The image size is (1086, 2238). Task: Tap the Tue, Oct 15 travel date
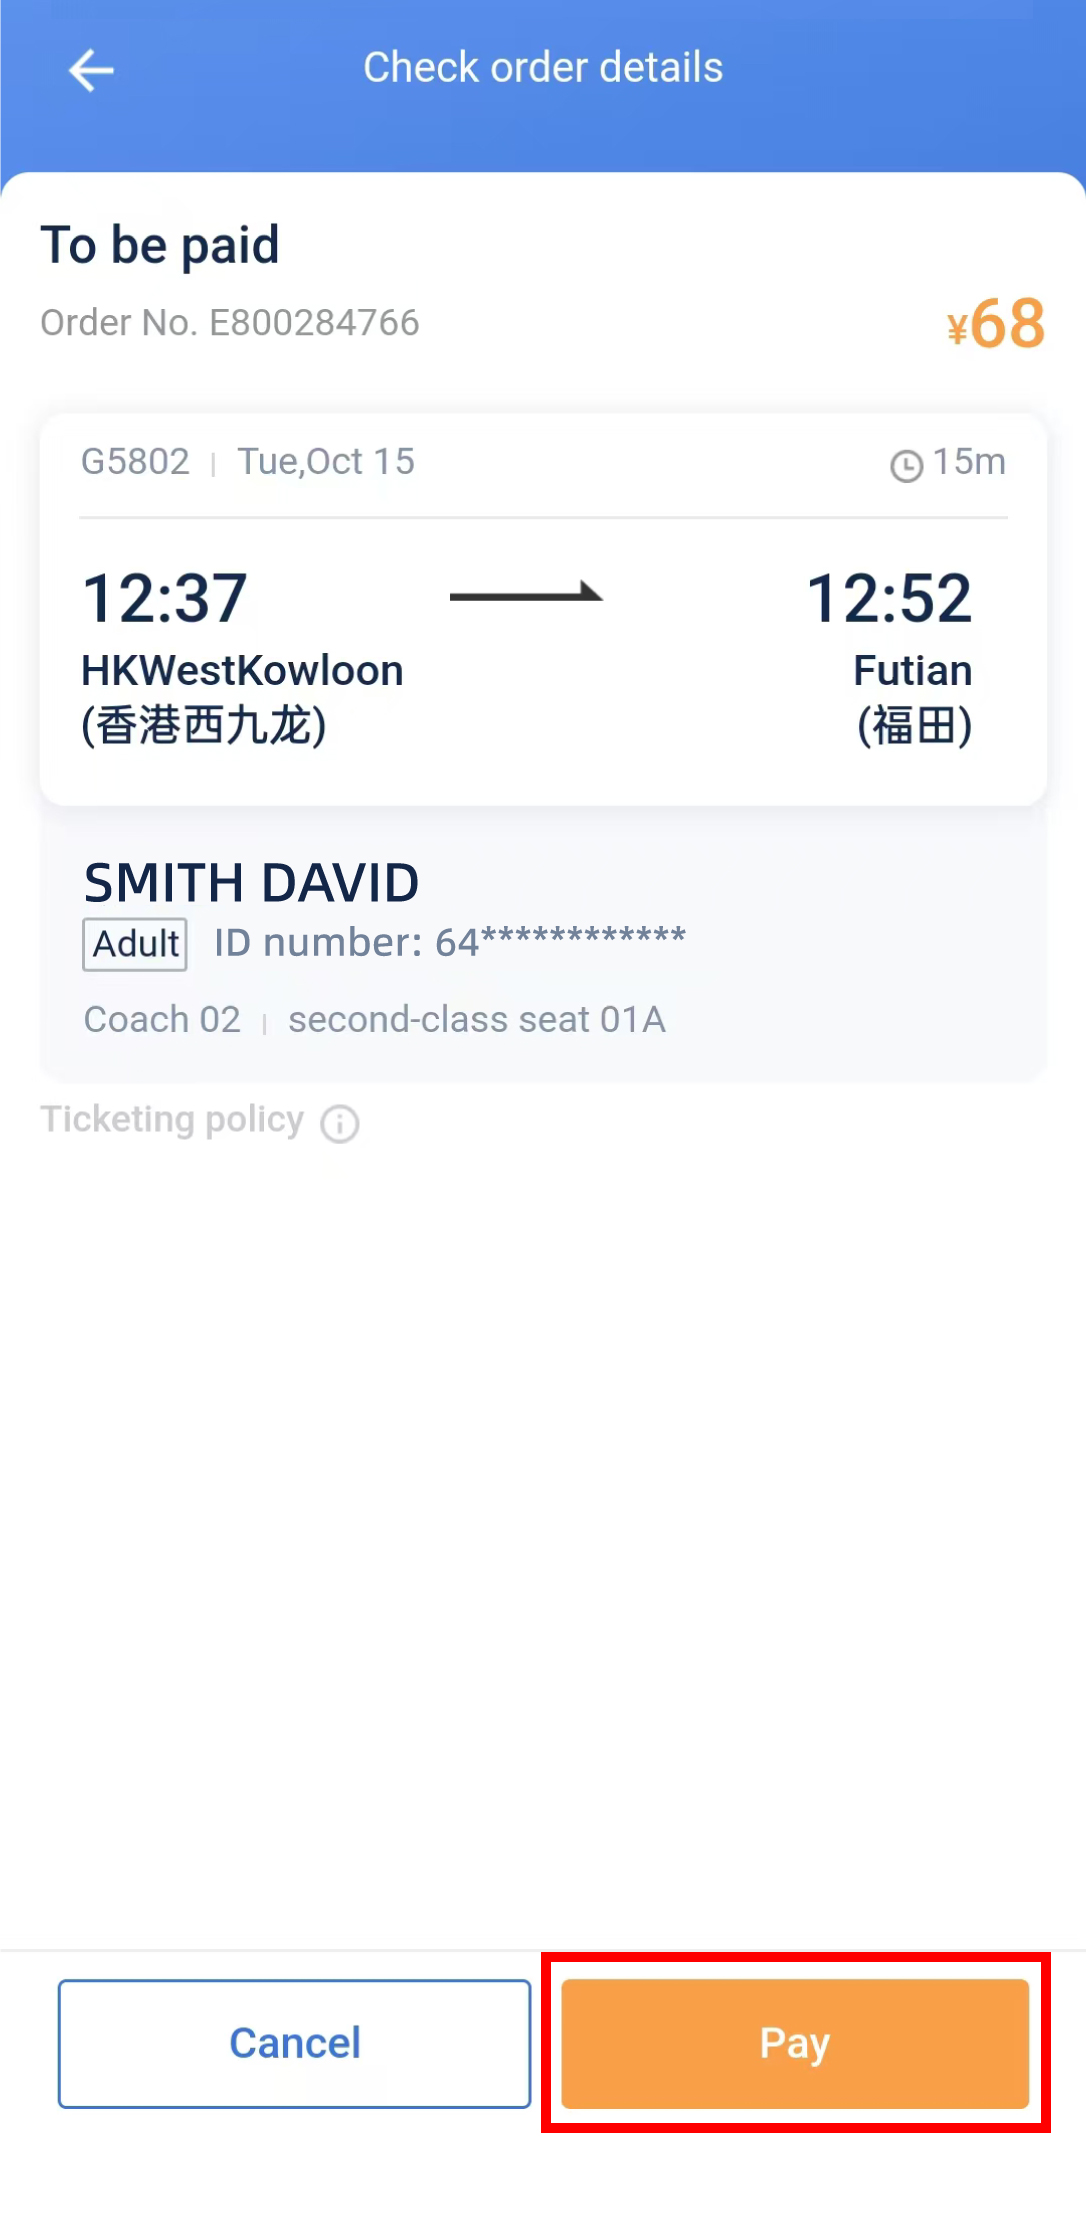(x=326, y=462)
